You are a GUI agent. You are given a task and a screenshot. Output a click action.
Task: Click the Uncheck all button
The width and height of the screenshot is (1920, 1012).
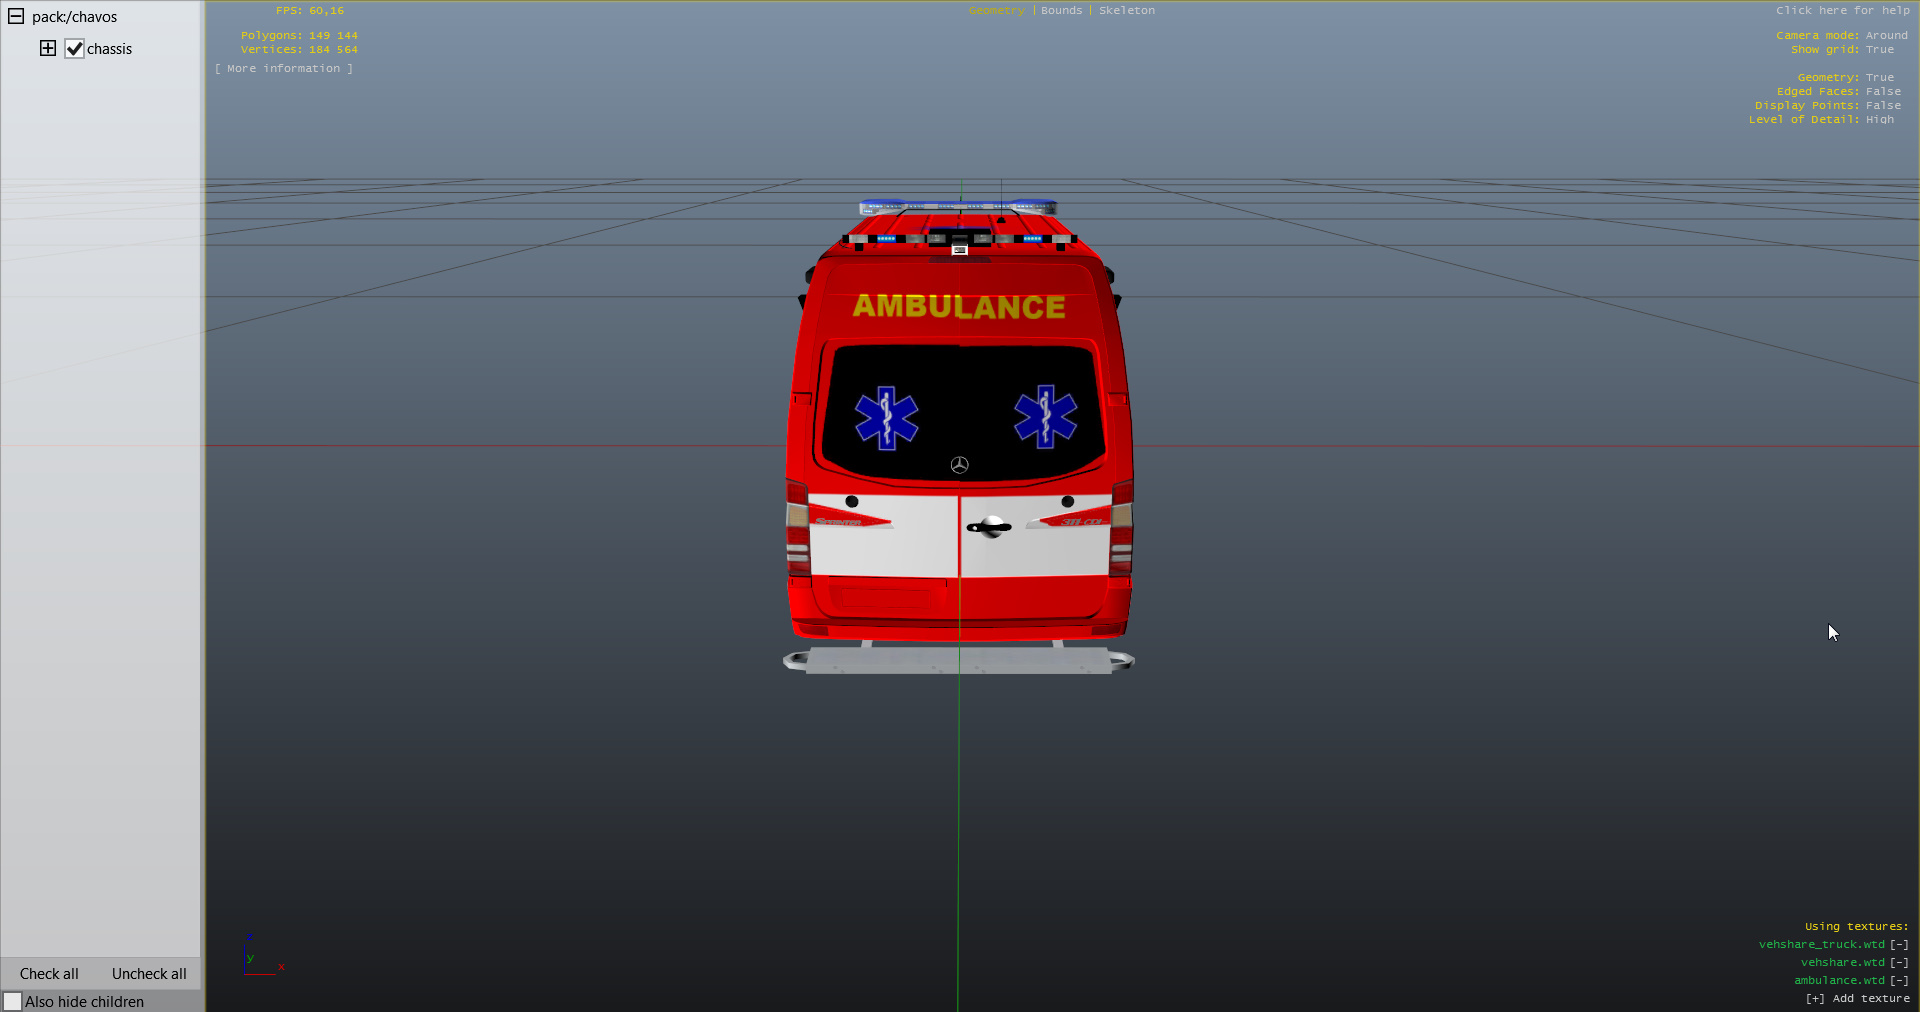coord(149,973)
